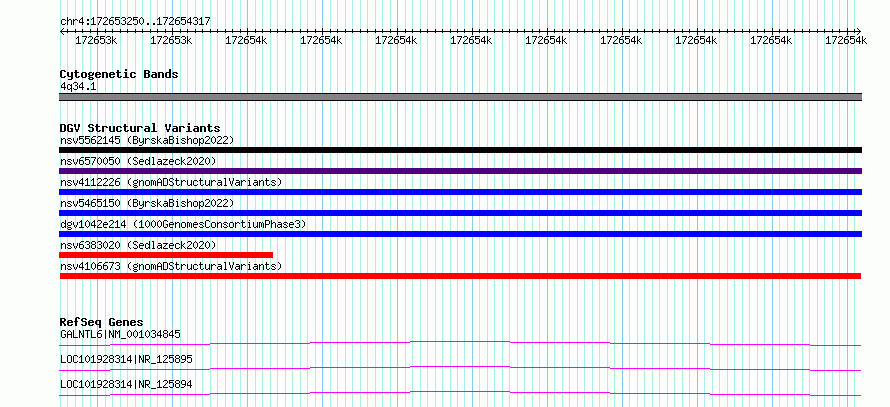This screenshot has width=890, height=407.
Task: Click the right arrowhead of the coordinate ruler
Action: click(x=859, y=32)
